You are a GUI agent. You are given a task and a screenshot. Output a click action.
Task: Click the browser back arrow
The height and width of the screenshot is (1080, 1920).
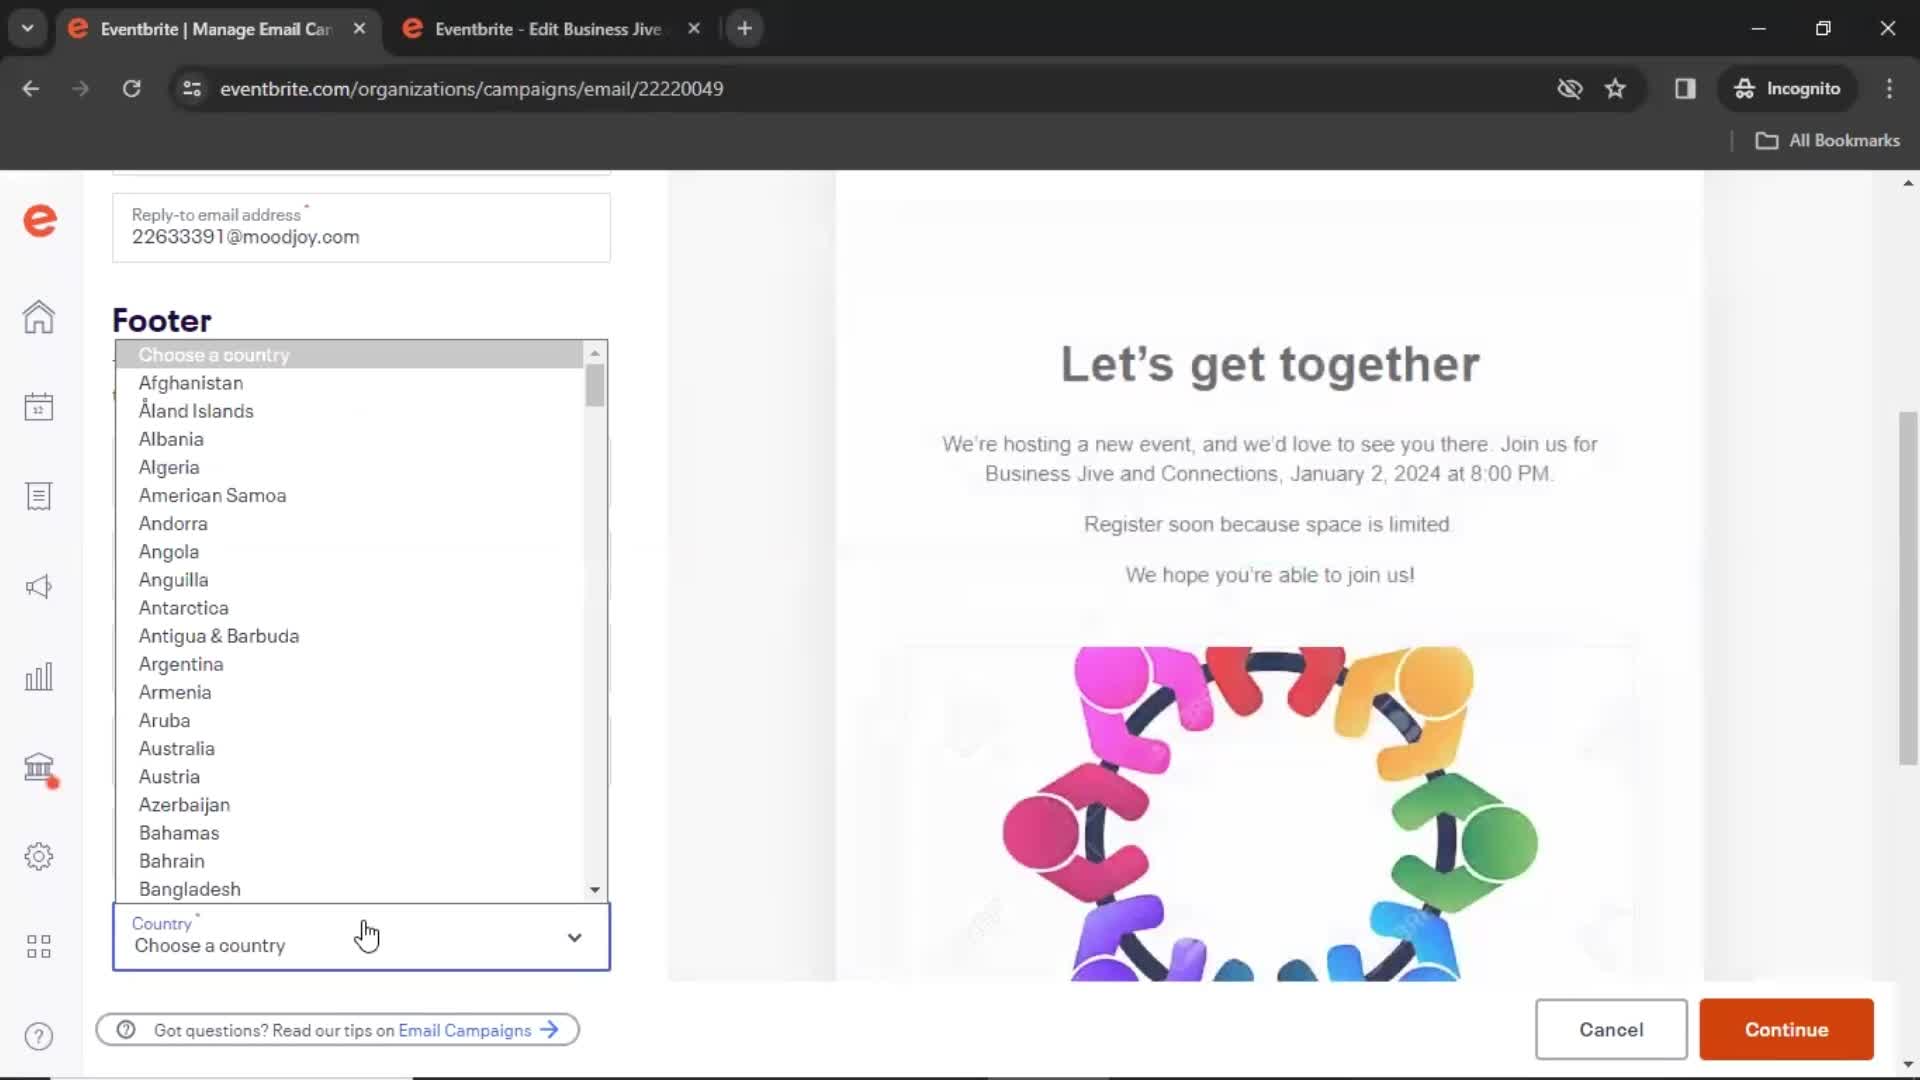[31, 89]
